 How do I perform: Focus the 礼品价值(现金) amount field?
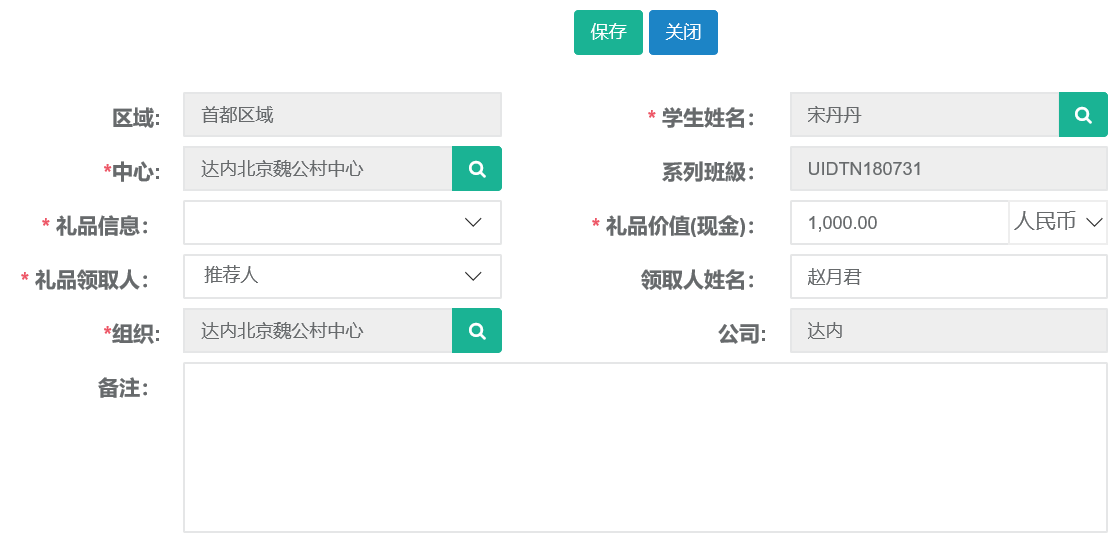point(898,223)
